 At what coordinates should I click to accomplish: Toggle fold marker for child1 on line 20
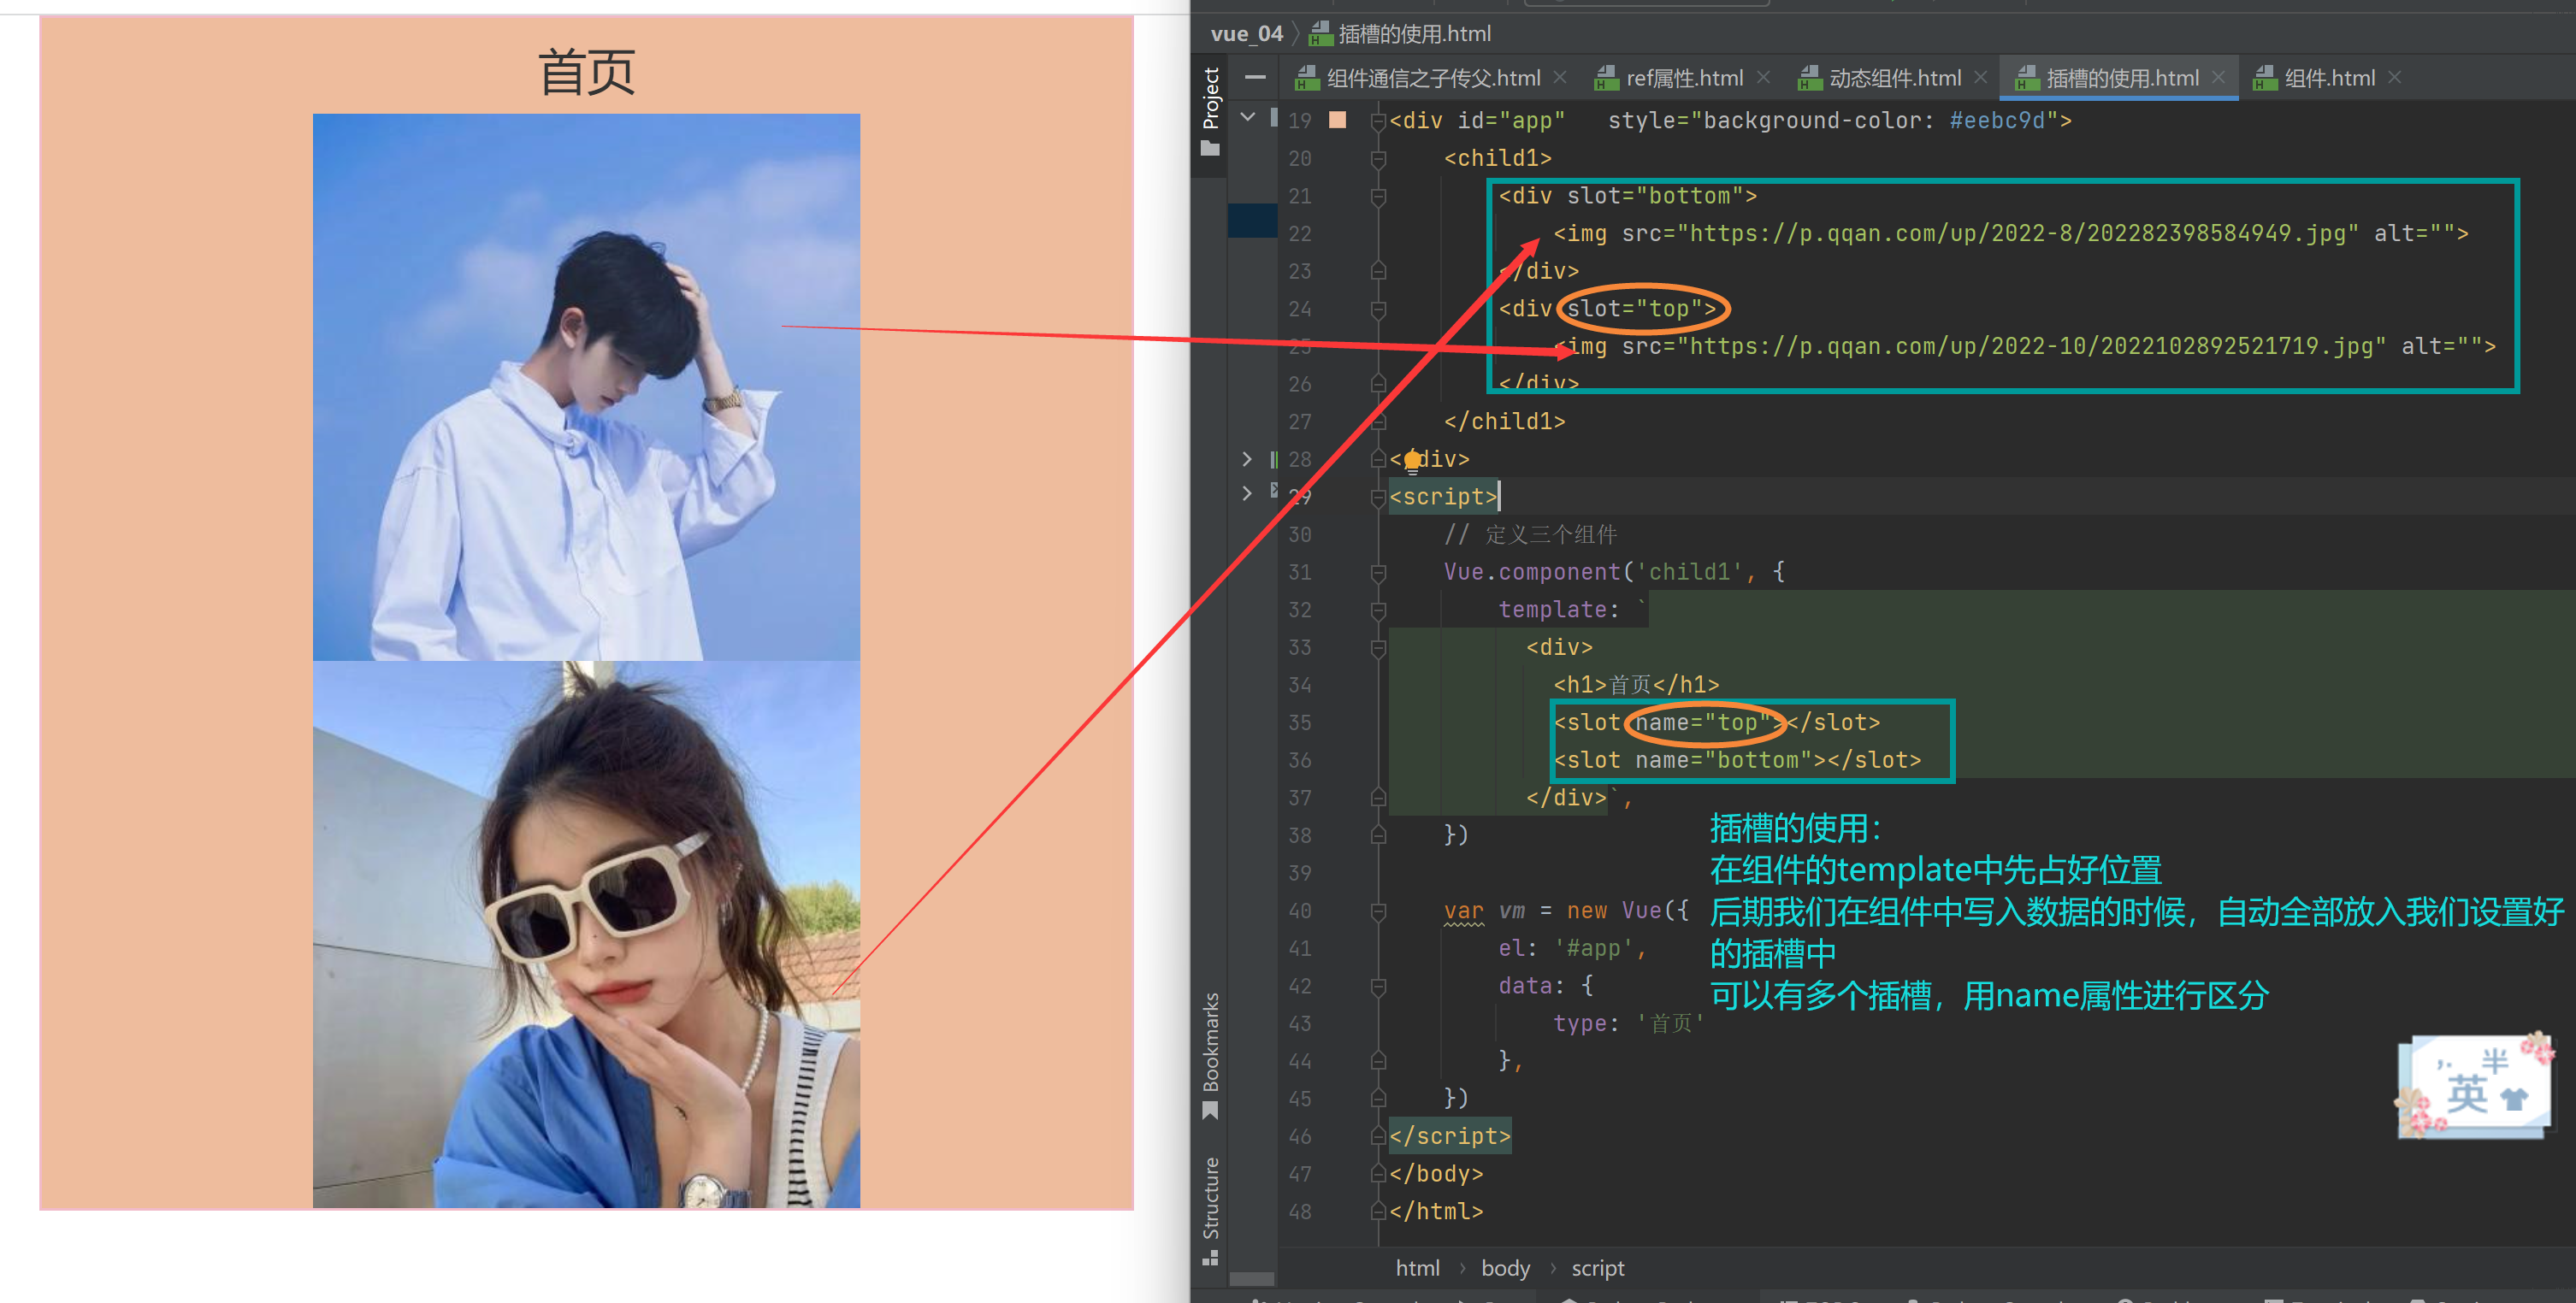[x=1378, y=159]
